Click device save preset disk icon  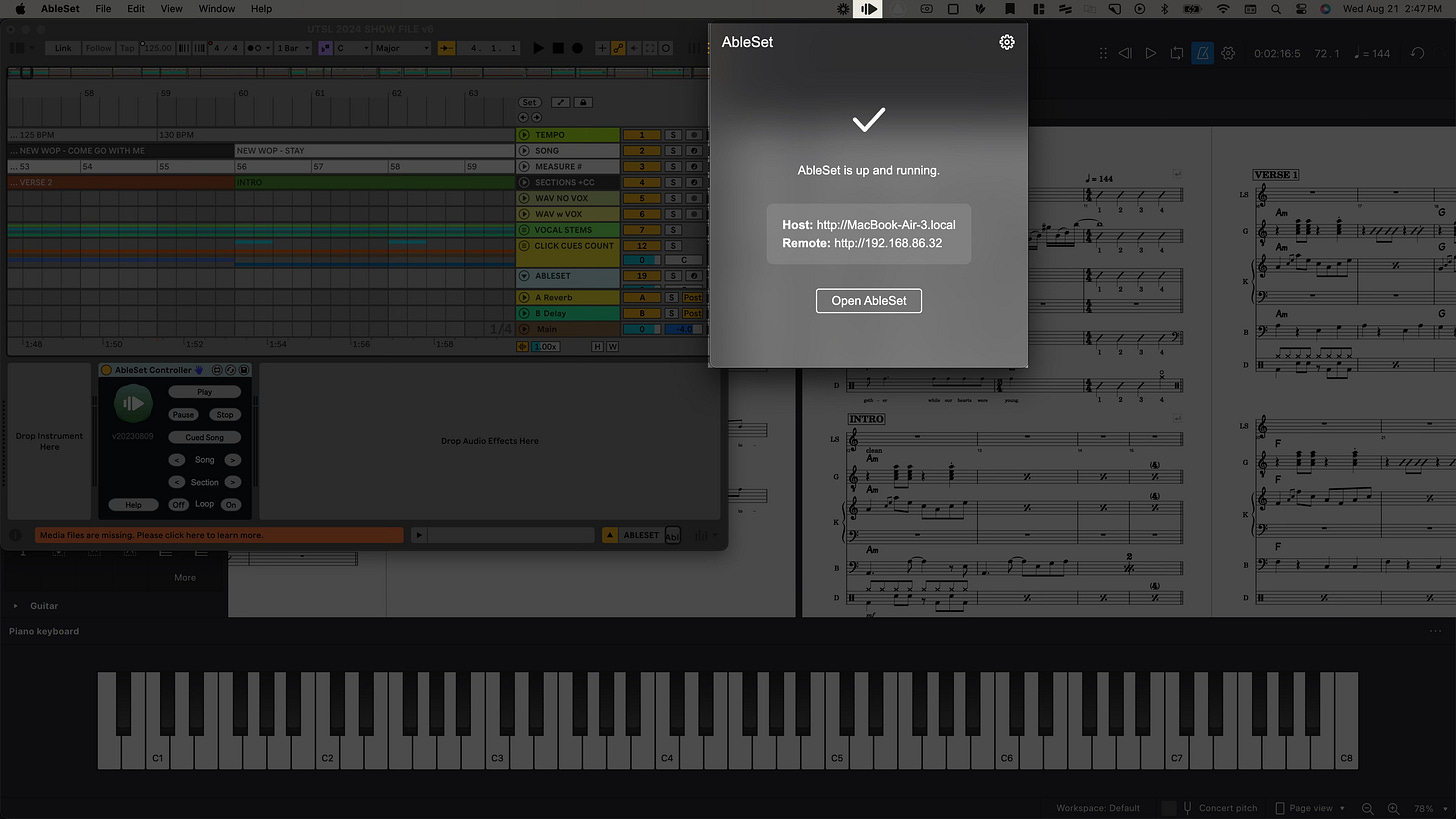click(243, 370)
